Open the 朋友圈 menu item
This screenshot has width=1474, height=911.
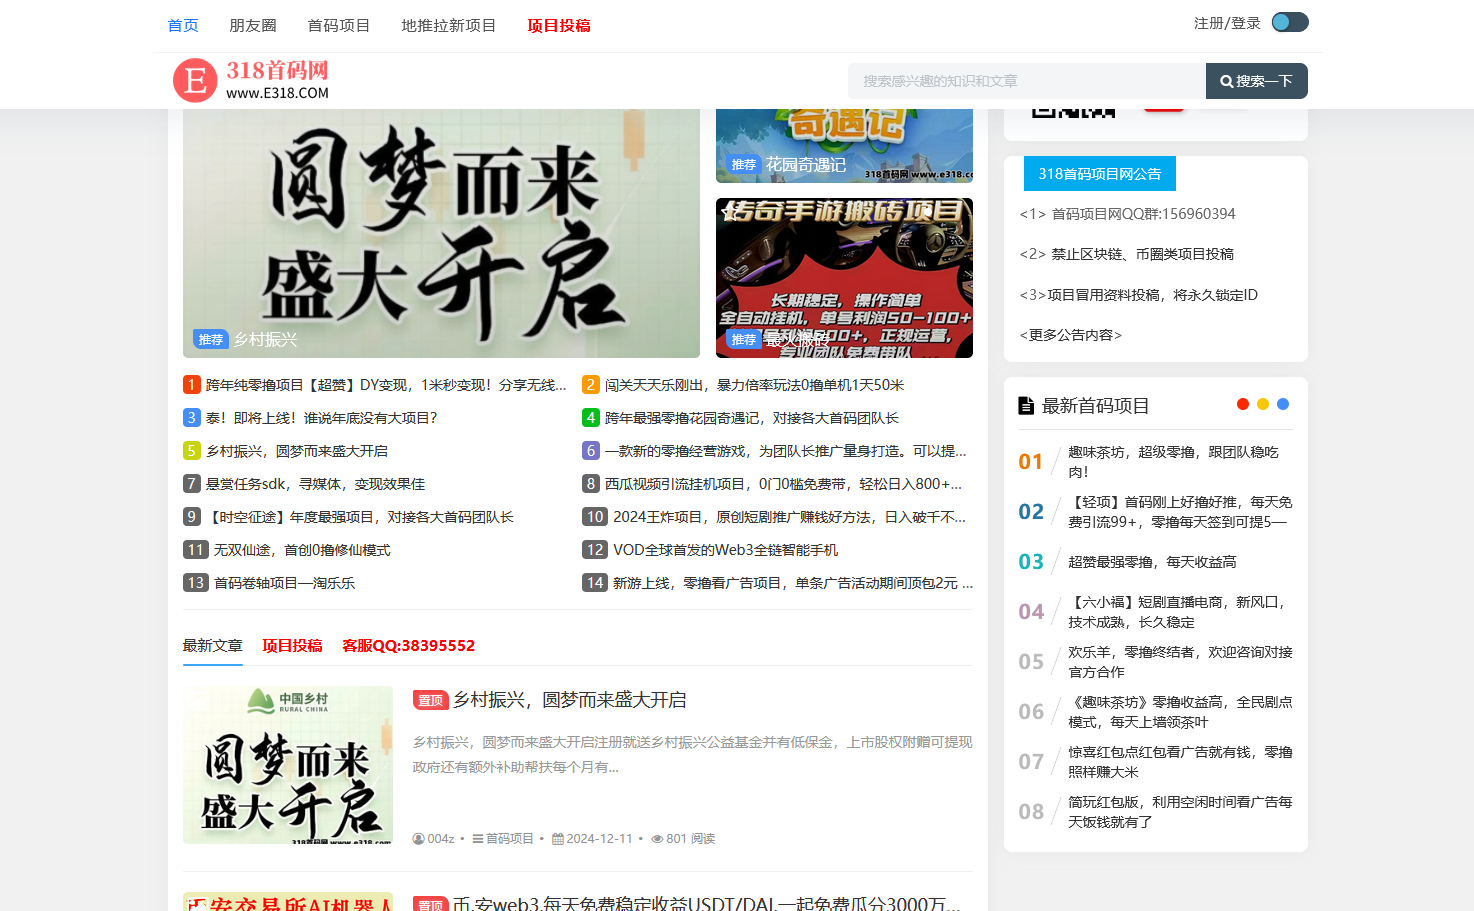[x=253, y=26]
